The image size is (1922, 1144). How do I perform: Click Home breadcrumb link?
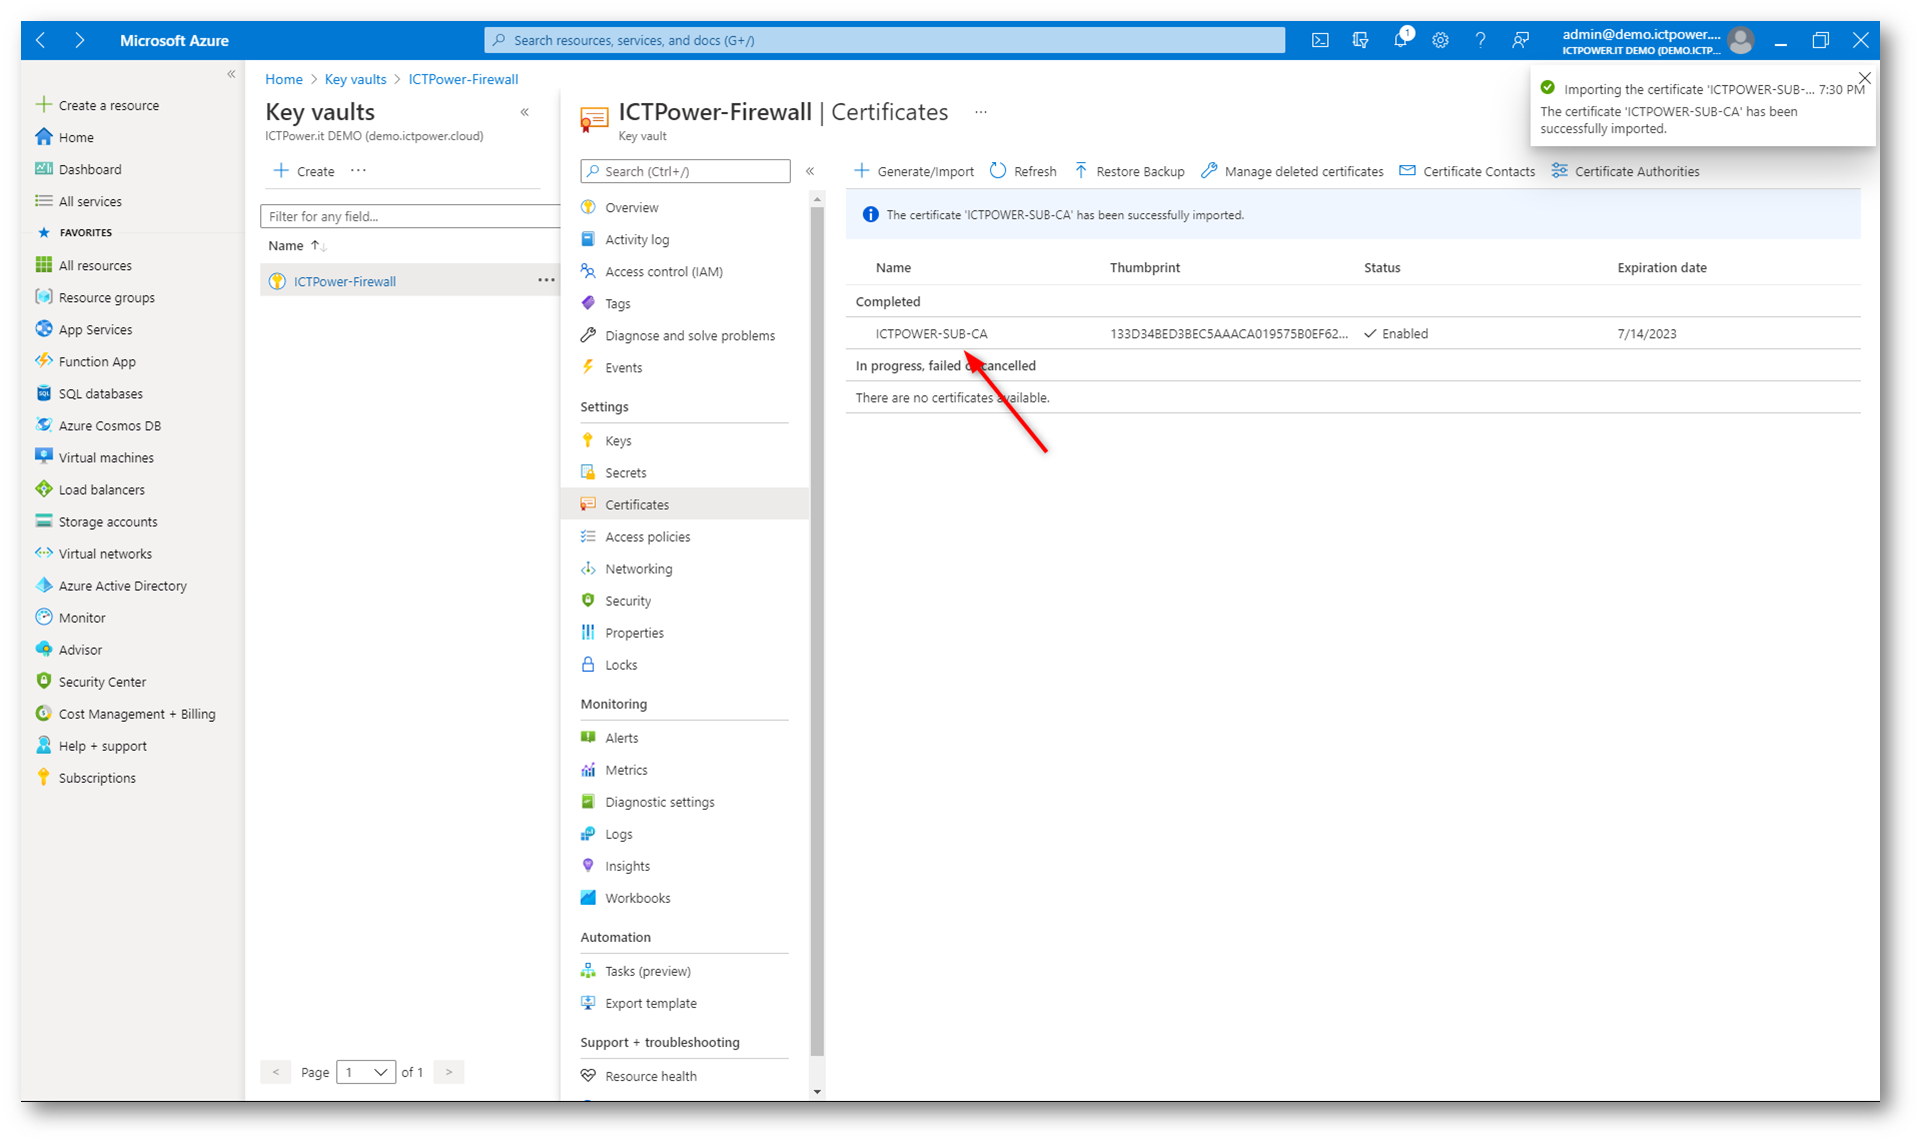click(284, 79)
